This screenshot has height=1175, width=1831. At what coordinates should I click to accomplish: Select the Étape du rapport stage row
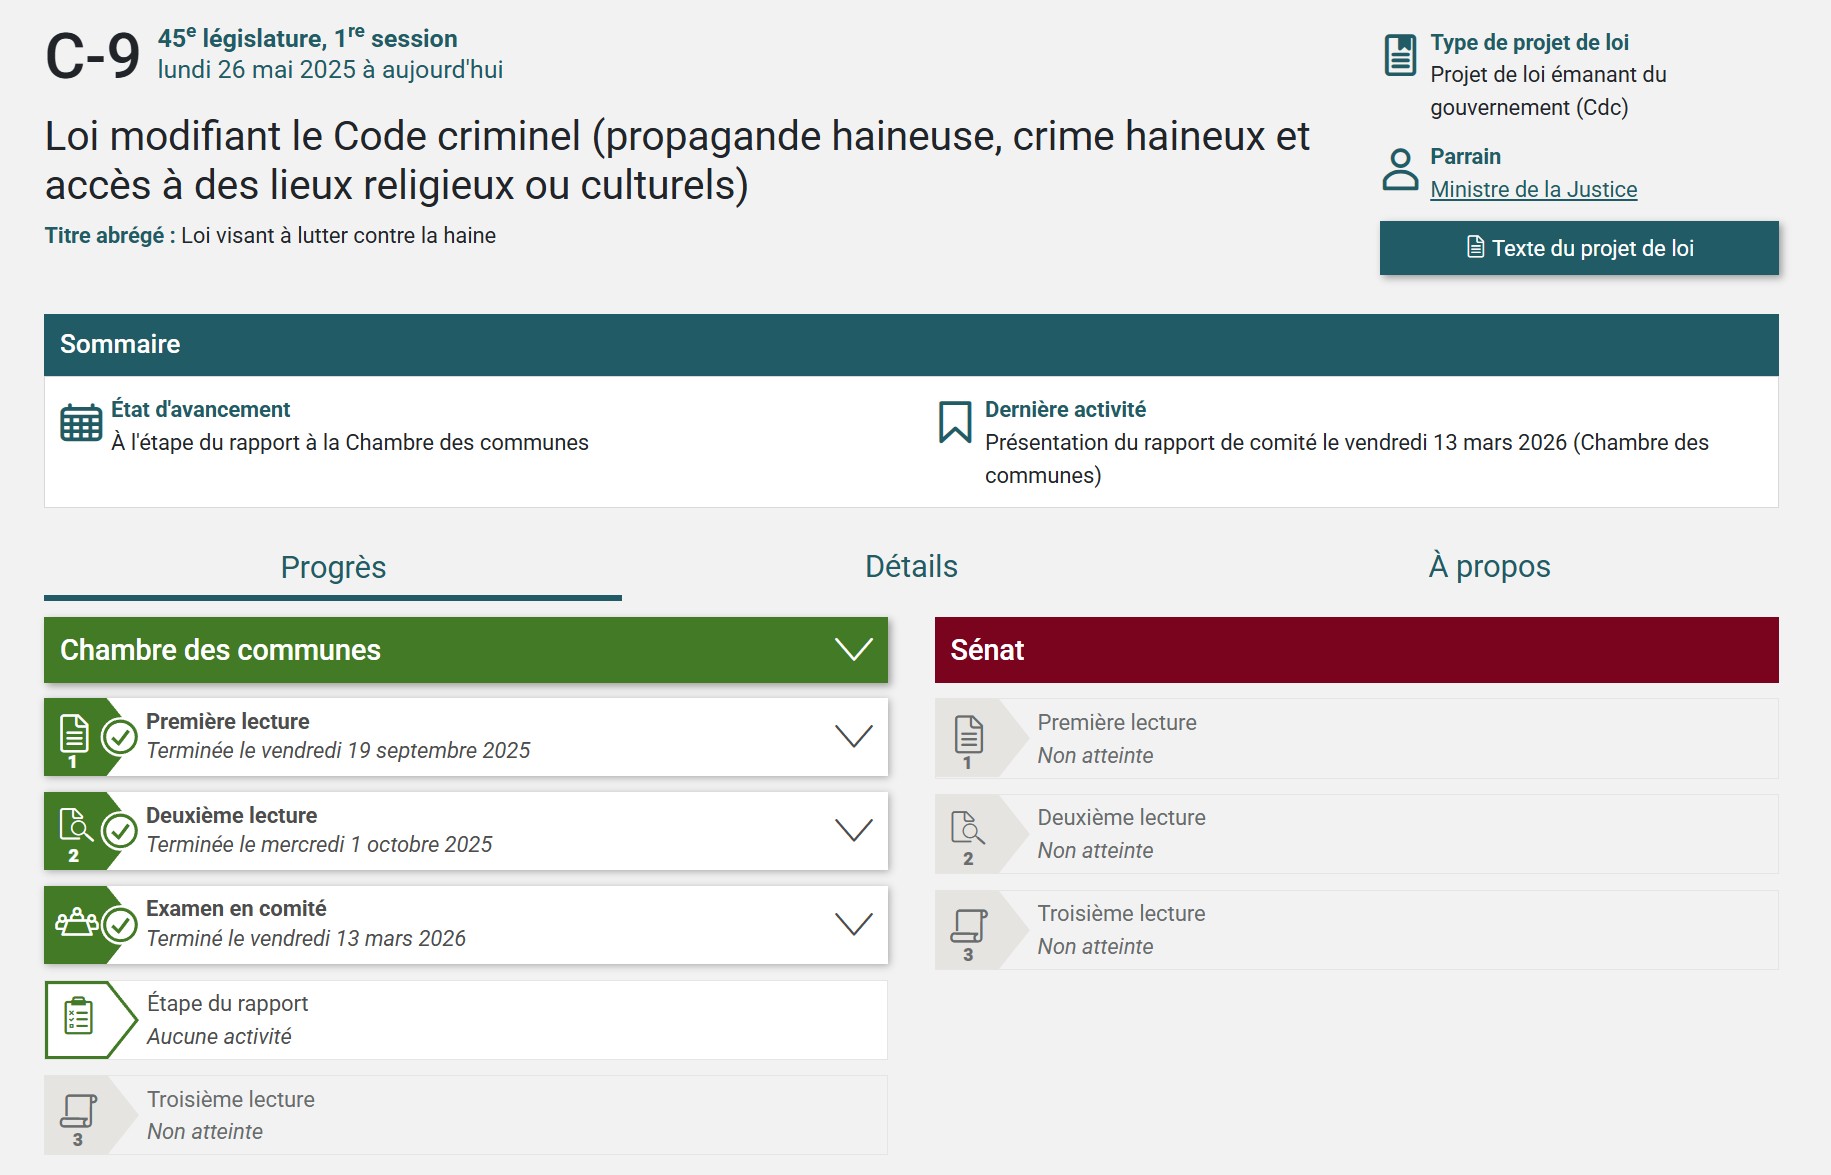click(466, 1020)
